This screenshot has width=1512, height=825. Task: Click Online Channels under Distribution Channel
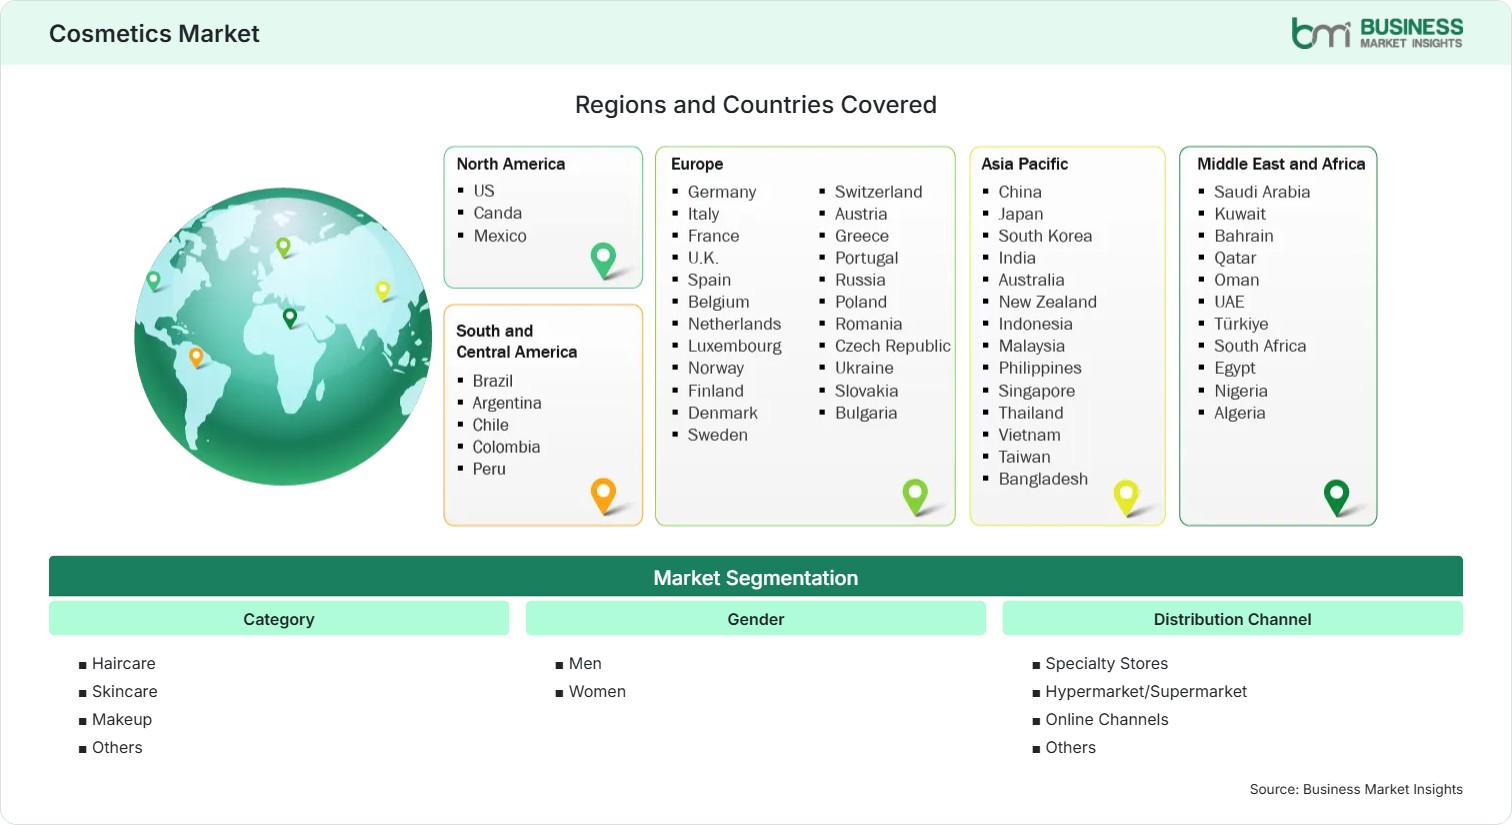(x=1107, y=719)
